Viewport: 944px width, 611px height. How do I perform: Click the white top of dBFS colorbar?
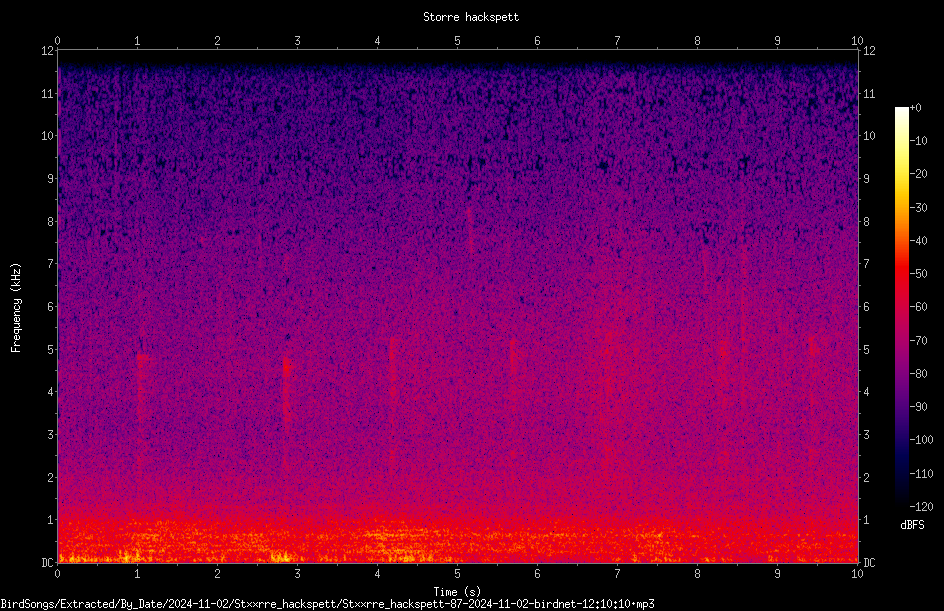(901, 112)
